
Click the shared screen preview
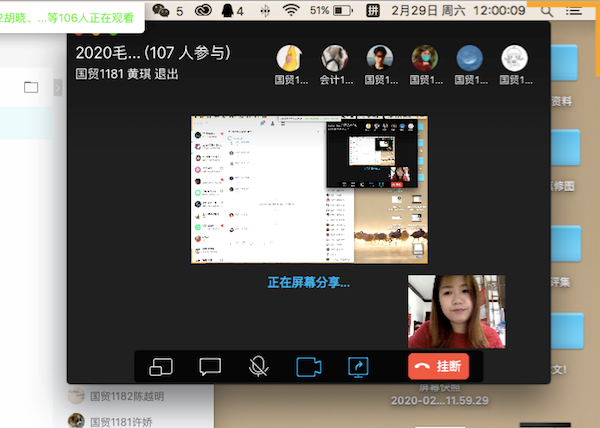point(309,190)
